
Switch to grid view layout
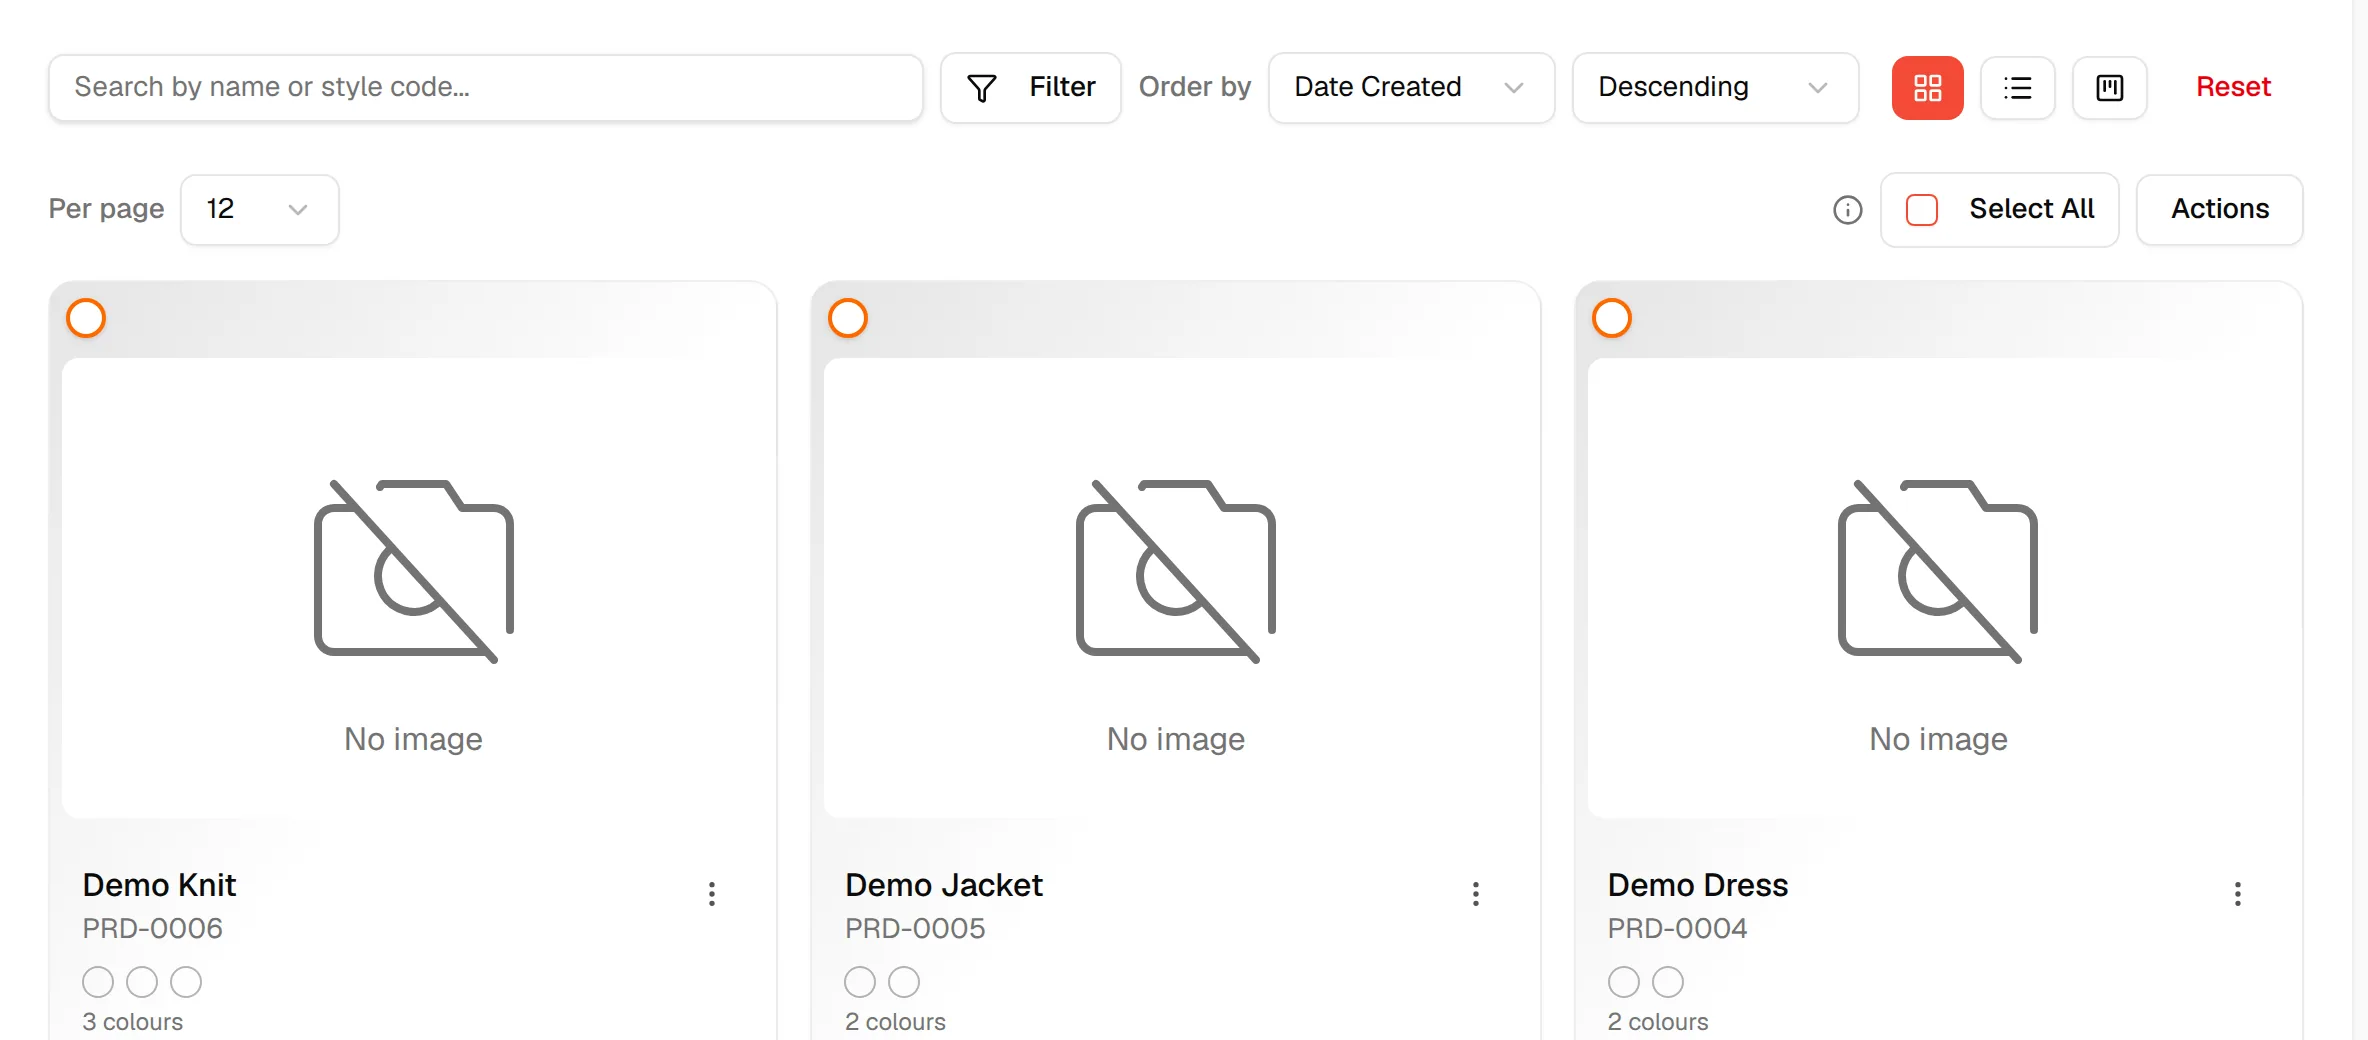pyautogui.click(x=1927, y=88)
